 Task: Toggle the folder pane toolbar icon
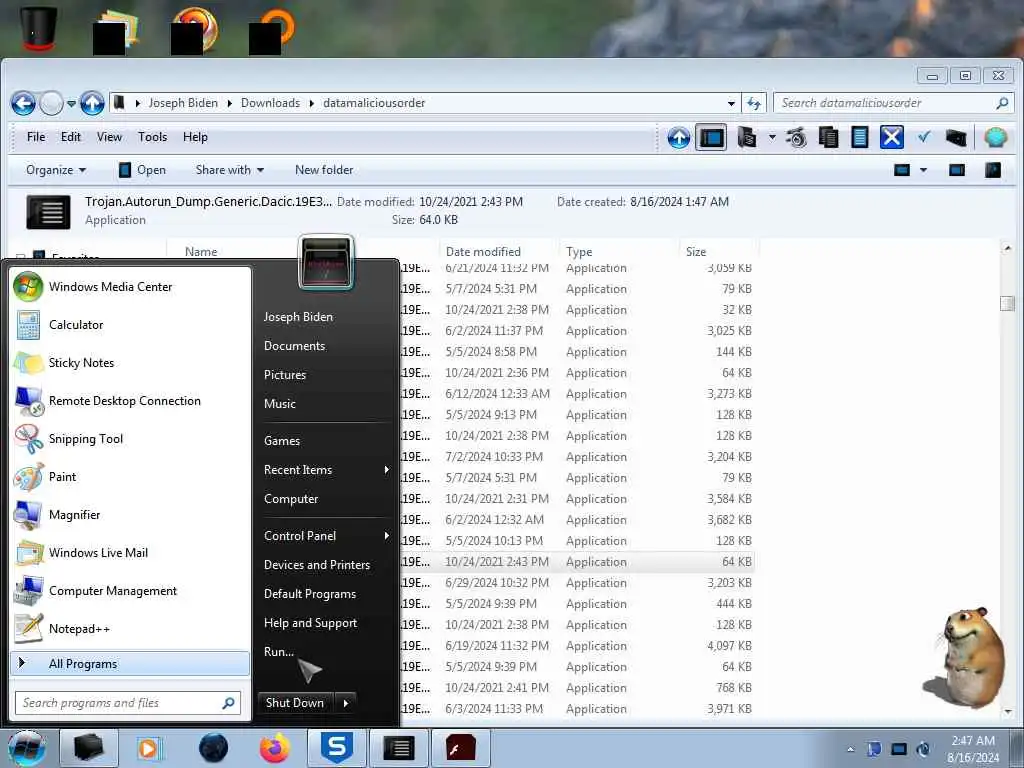coord(711,138)
